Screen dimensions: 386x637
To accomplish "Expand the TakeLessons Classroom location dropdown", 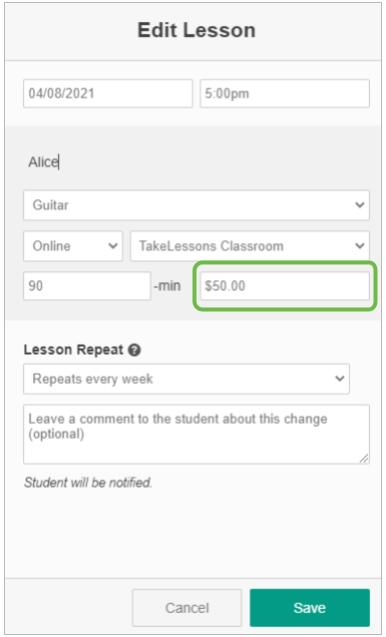I will pos(250,246).
